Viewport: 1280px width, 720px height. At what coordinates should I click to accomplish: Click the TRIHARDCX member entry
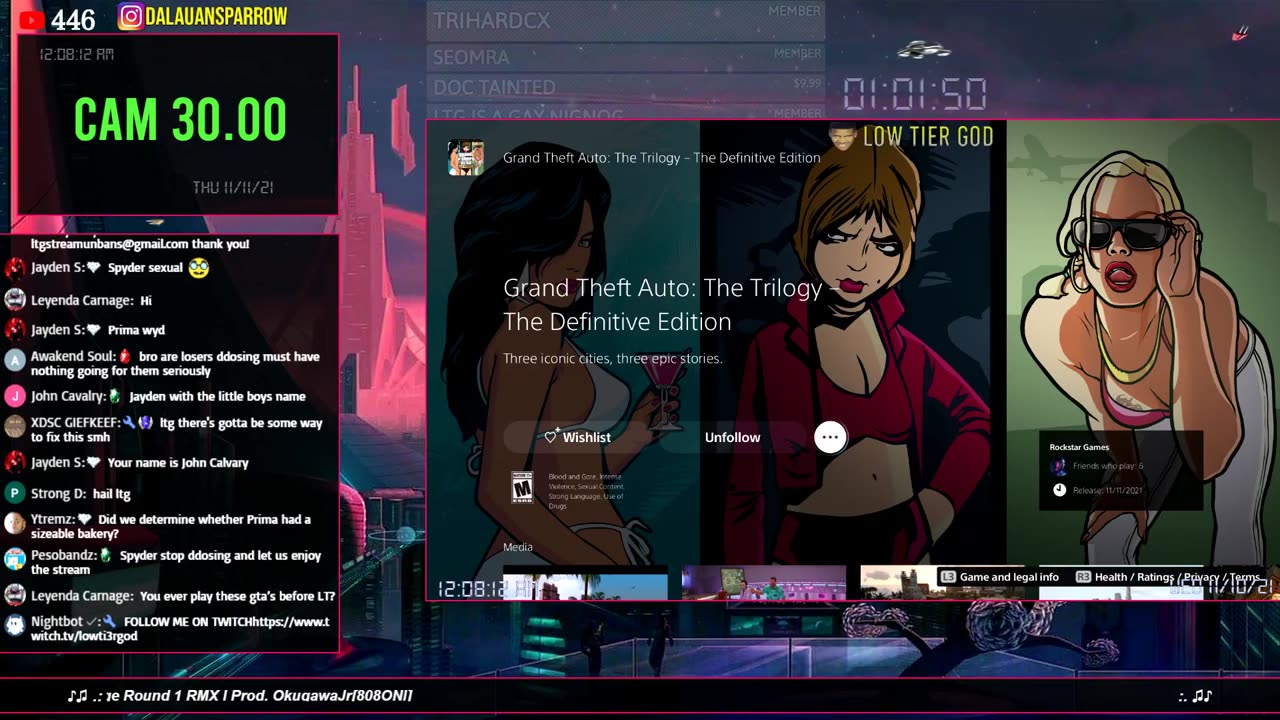click(626, 21)
